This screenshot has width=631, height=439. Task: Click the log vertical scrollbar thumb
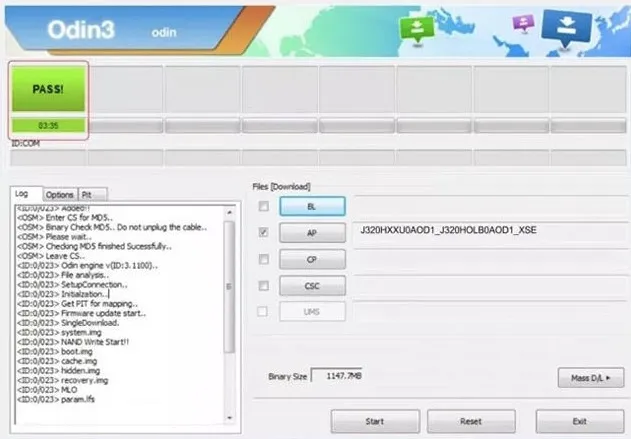(229, 286)
